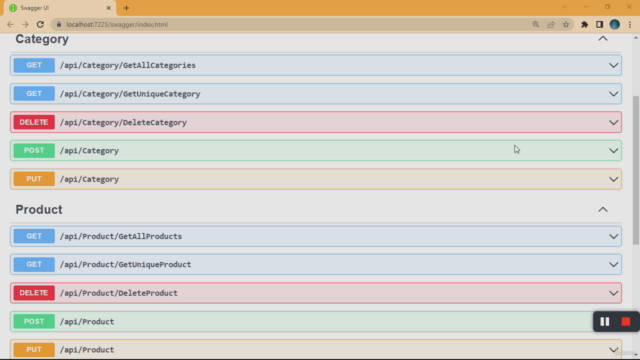Image resolution: width=640 pixels, height=360 pixels.
Task: Expand DeleteCategory endpoint chevron
Action: [x=613, y=122]
